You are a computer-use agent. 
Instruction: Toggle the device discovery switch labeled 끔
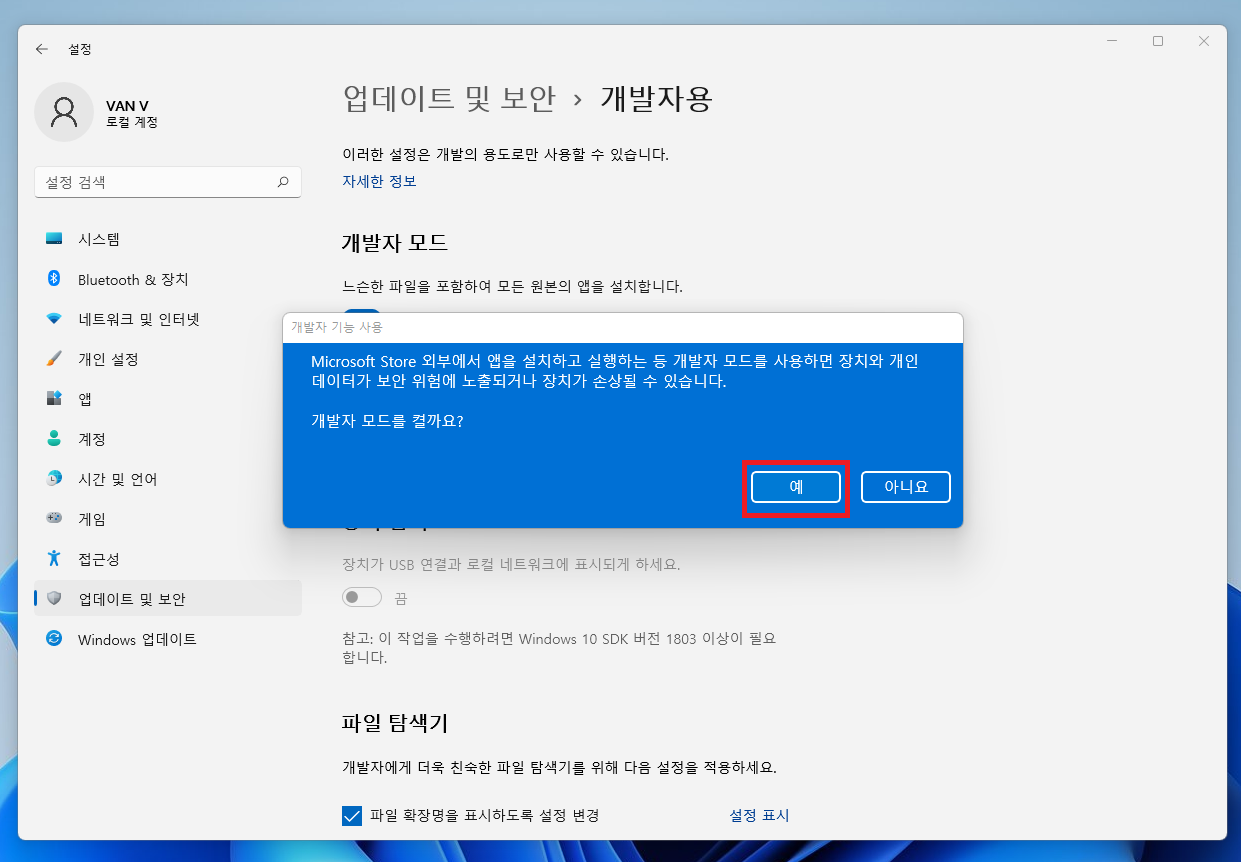coord(362,598)
